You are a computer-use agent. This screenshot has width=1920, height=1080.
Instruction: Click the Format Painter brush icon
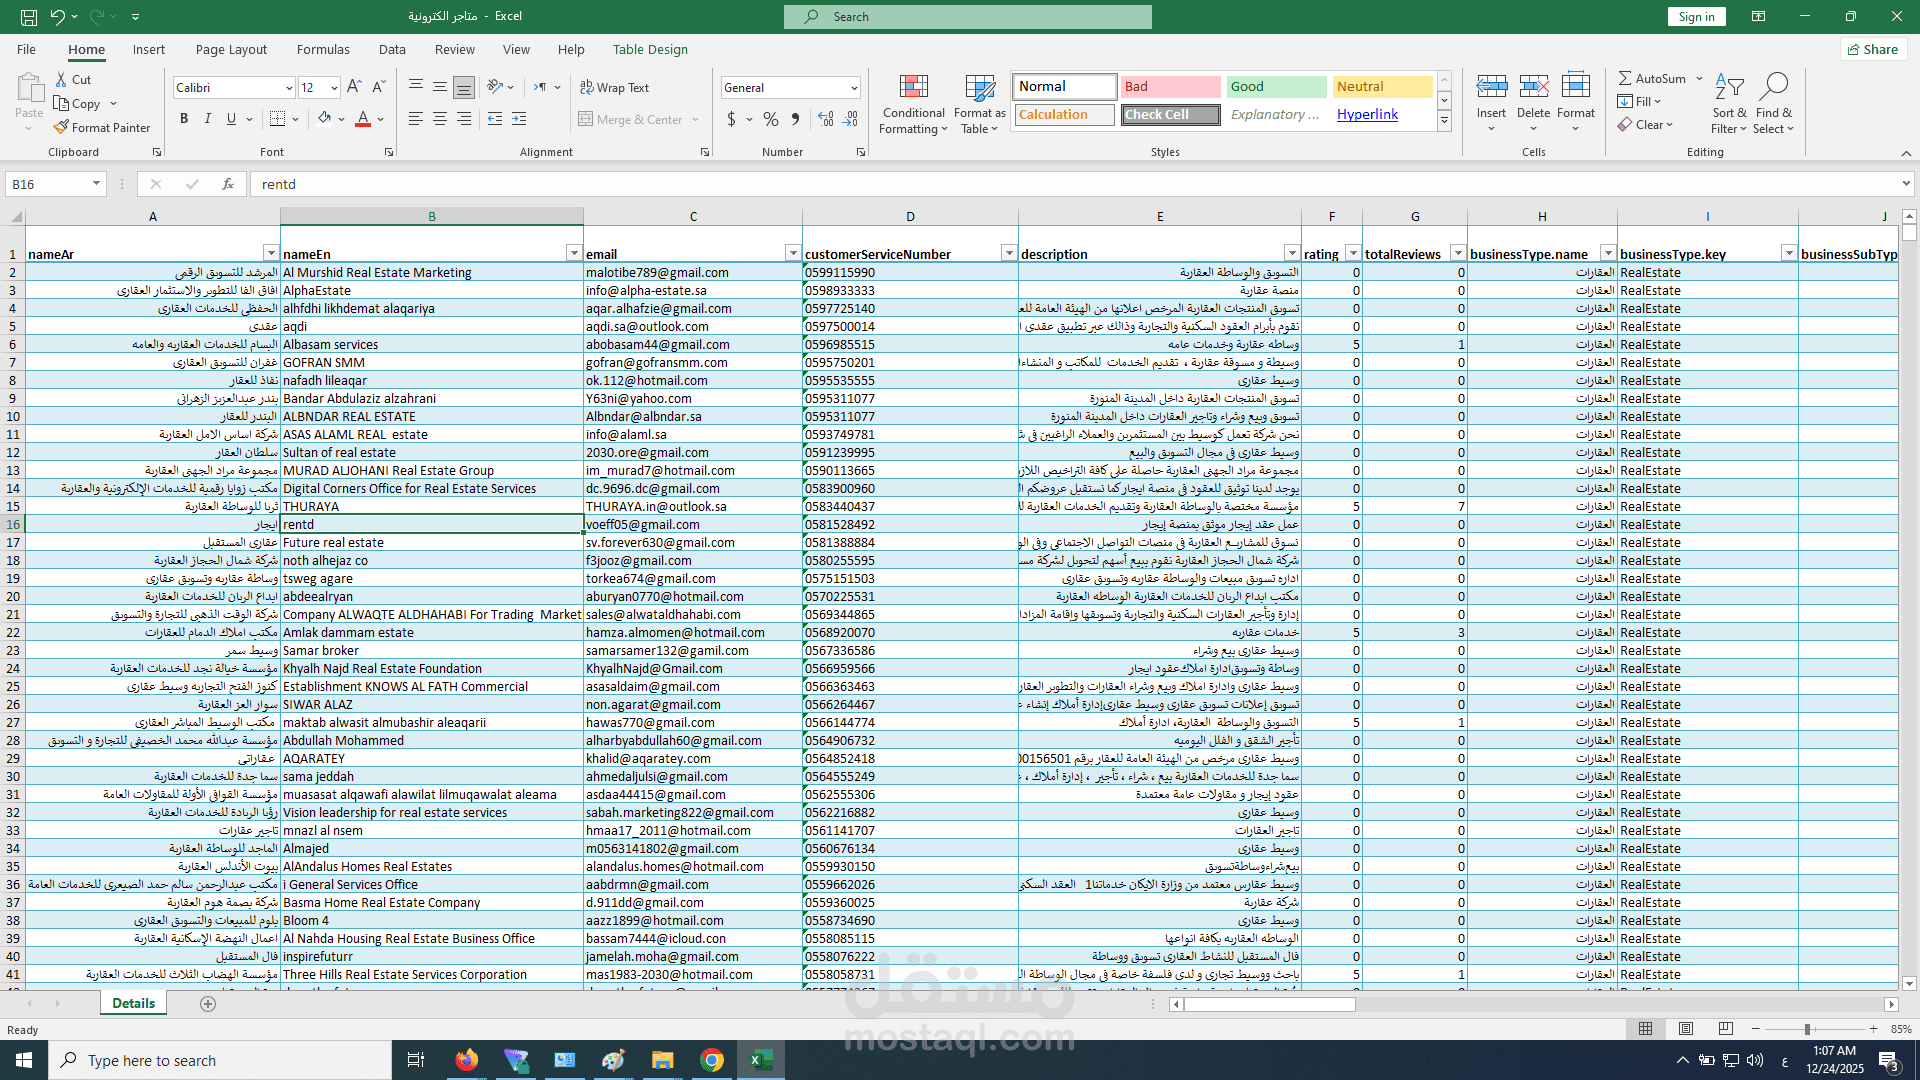pos(62,128)
